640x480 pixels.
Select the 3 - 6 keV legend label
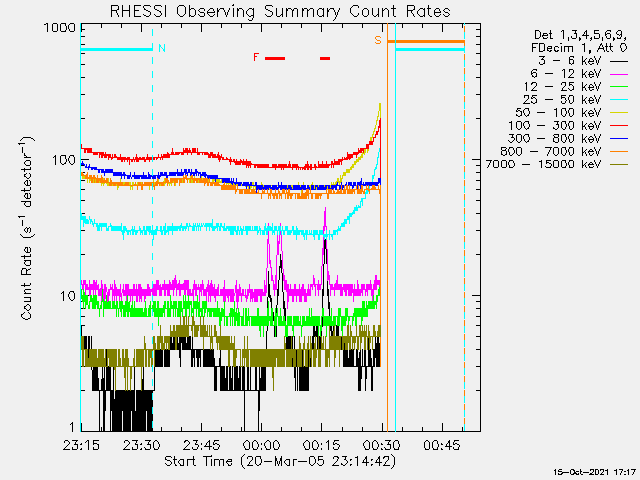click(570, 61)
